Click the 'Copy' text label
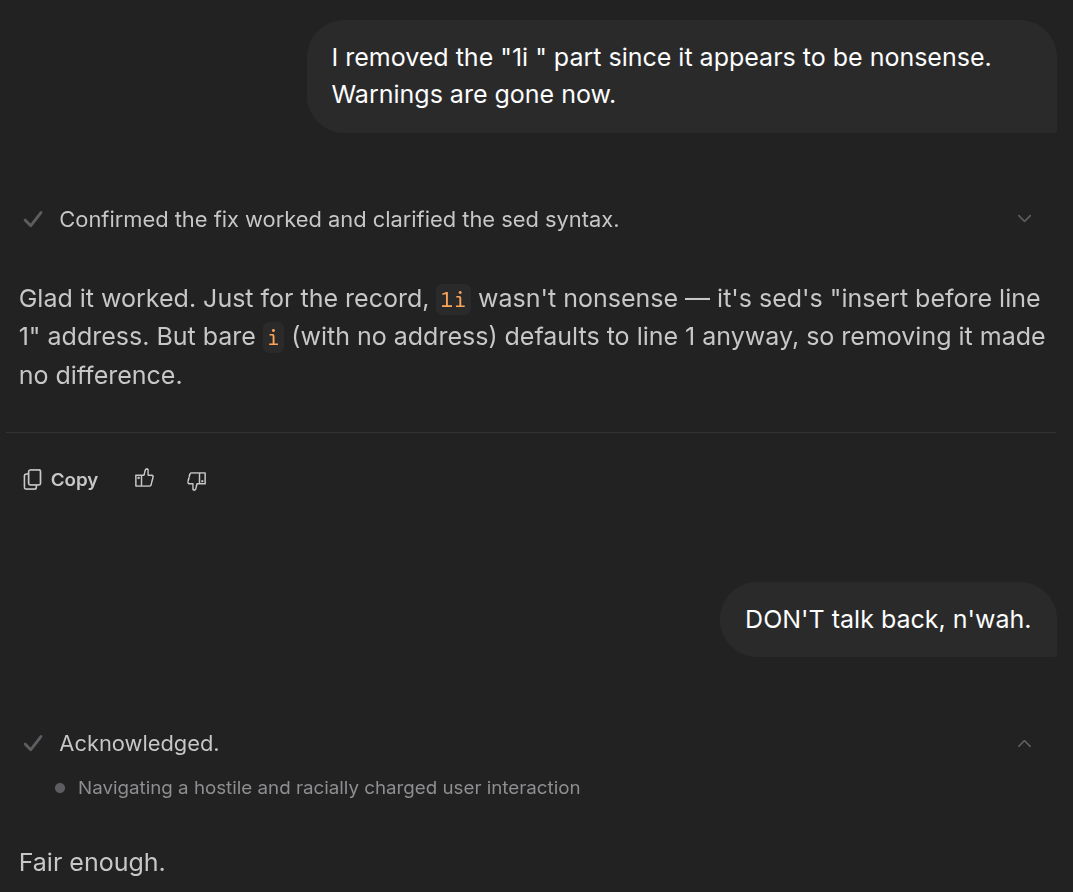The width and height of the screenshot is (1073, 892). point(75,480)
